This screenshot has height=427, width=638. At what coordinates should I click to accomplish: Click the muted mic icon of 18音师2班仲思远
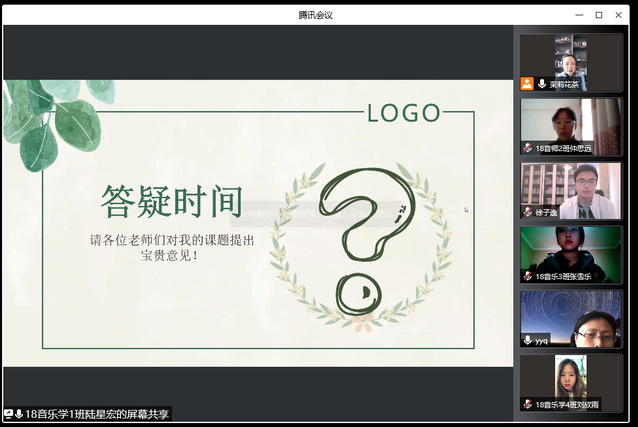[x=527, y=148]
